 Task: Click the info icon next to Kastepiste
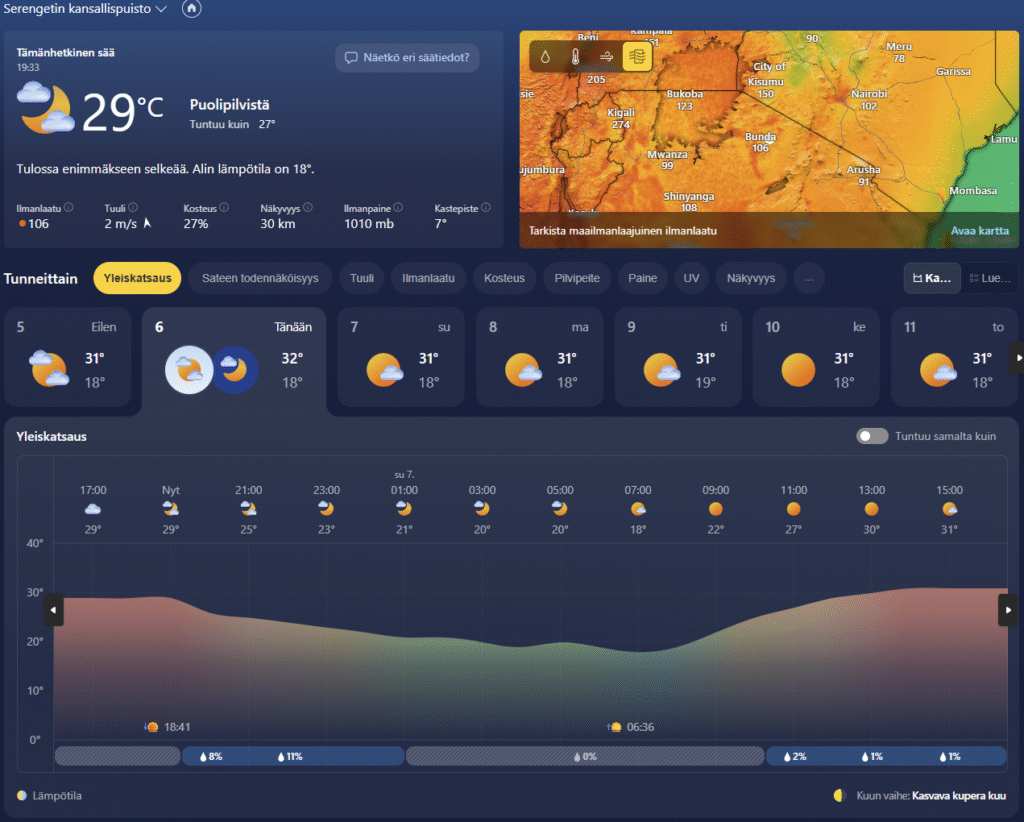tap(486, 208)
